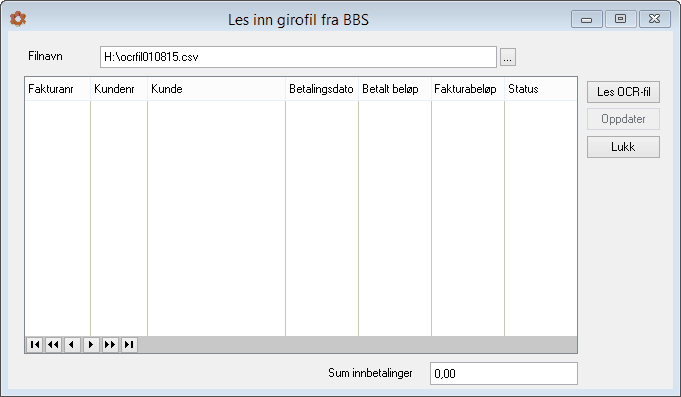Click the Sum innbetalinger label
This screenshot has width=681, height=397.
click(x=370, y=373)
